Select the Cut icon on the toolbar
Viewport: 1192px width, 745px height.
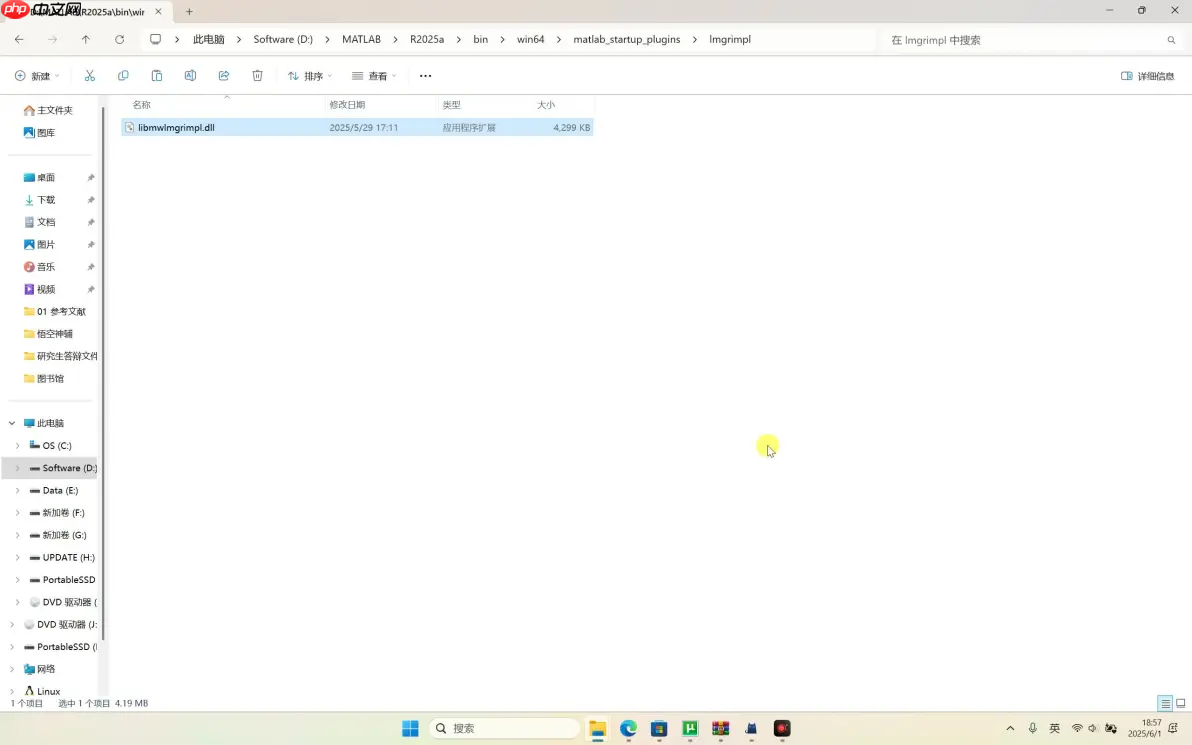tap(89, 75)
